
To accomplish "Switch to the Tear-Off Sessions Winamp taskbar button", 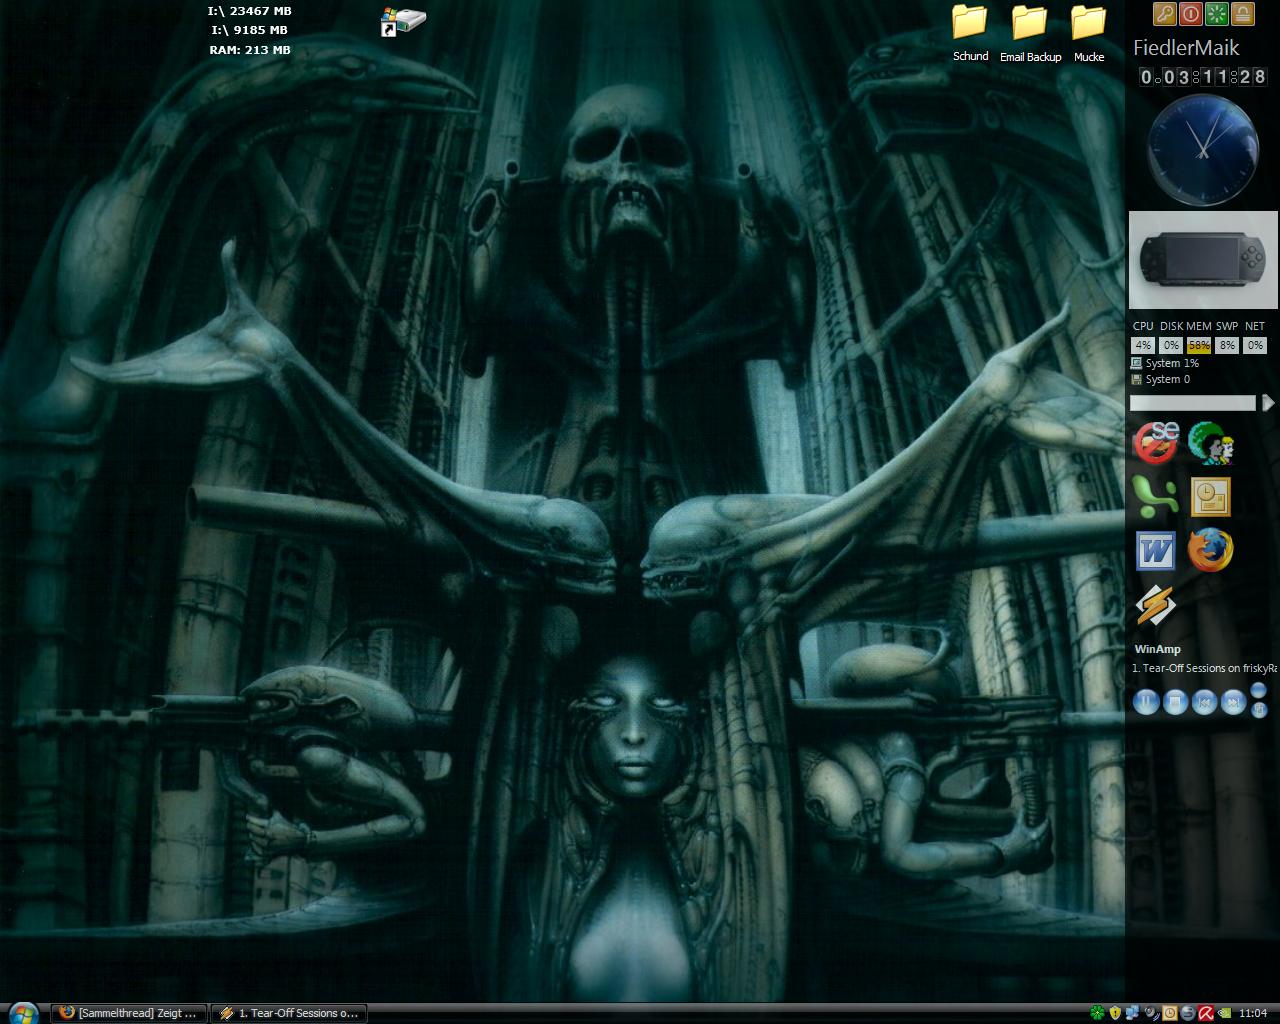I will [x=288, y=1013].
